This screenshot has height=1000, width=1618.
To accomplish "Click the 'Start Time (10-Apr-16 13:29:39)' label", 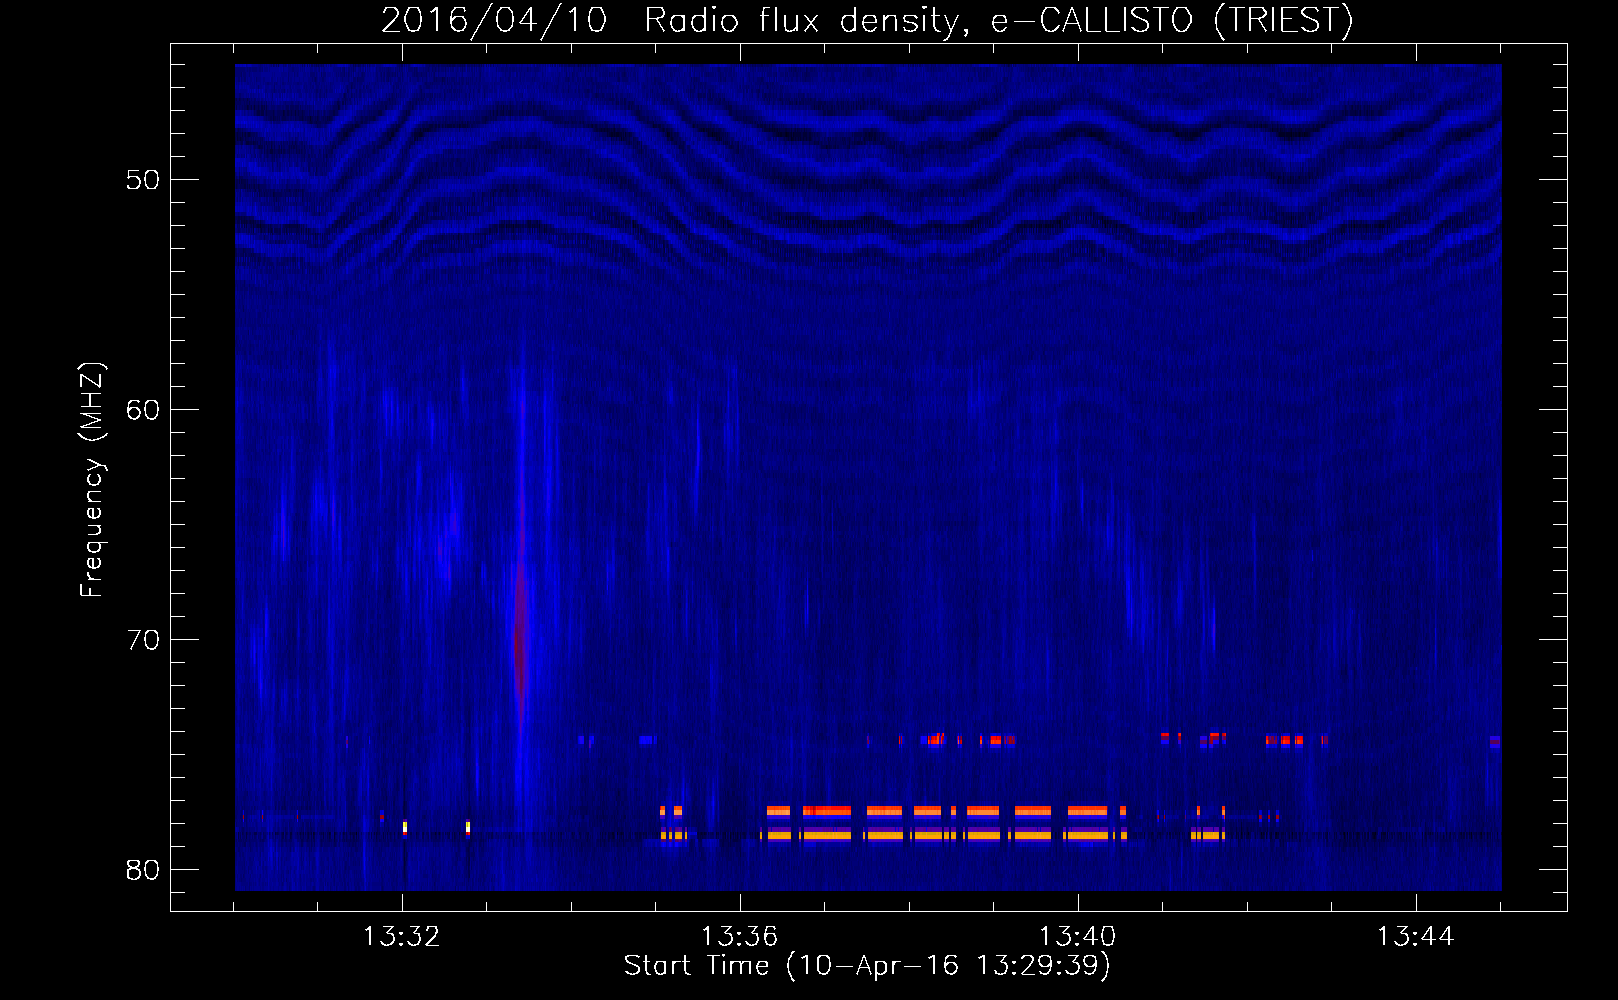I will pos(867,966).
